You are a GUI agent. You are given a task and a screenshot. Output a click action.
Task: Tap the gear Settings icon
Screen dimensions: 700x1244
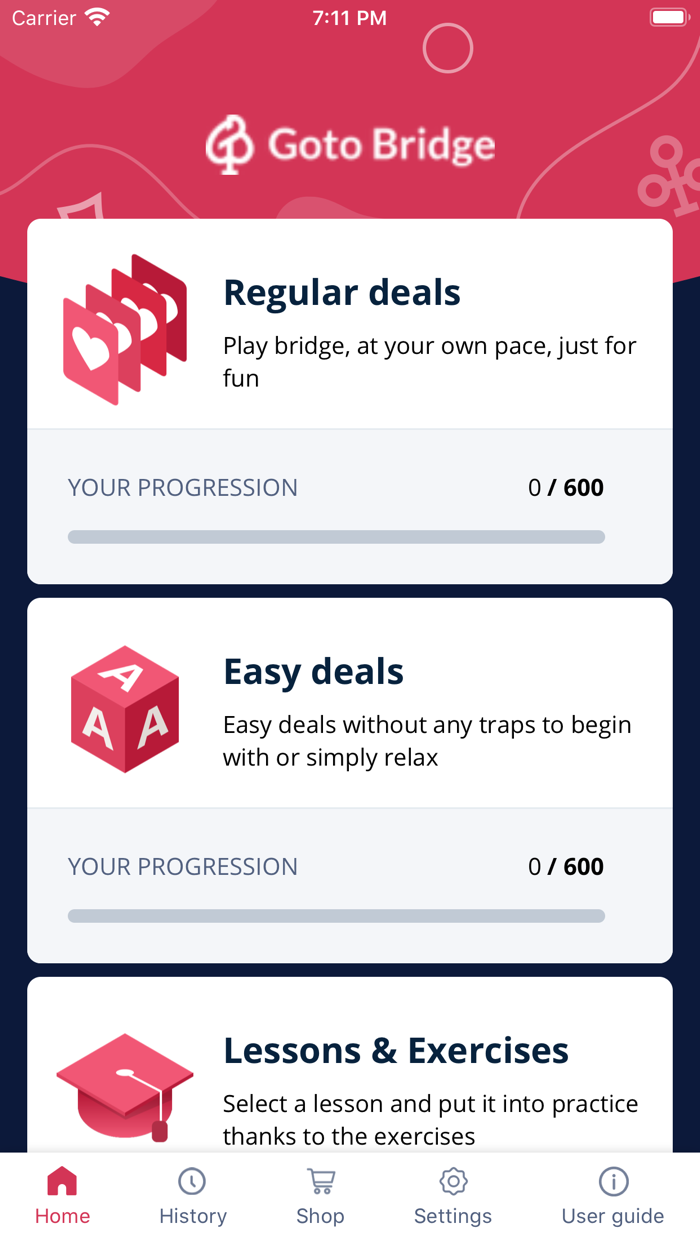[453, 1182]
